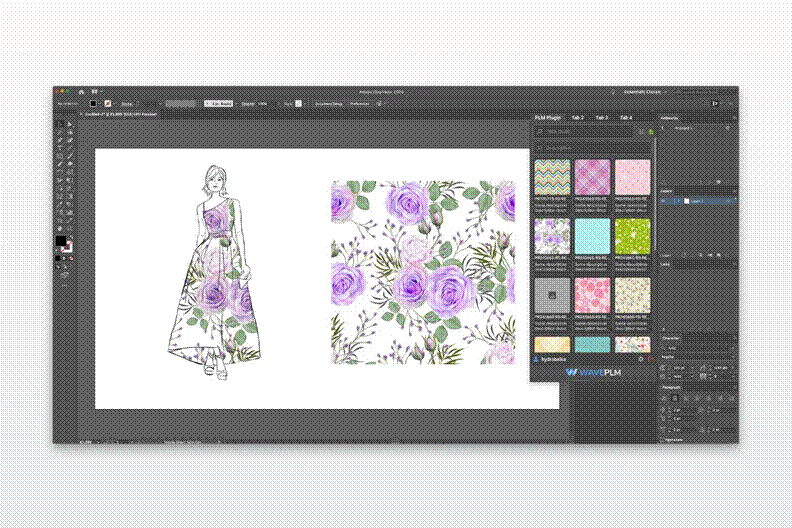Select the Direct Selection tool
This screenshot has width=792, height=528.
click(71, 124)
